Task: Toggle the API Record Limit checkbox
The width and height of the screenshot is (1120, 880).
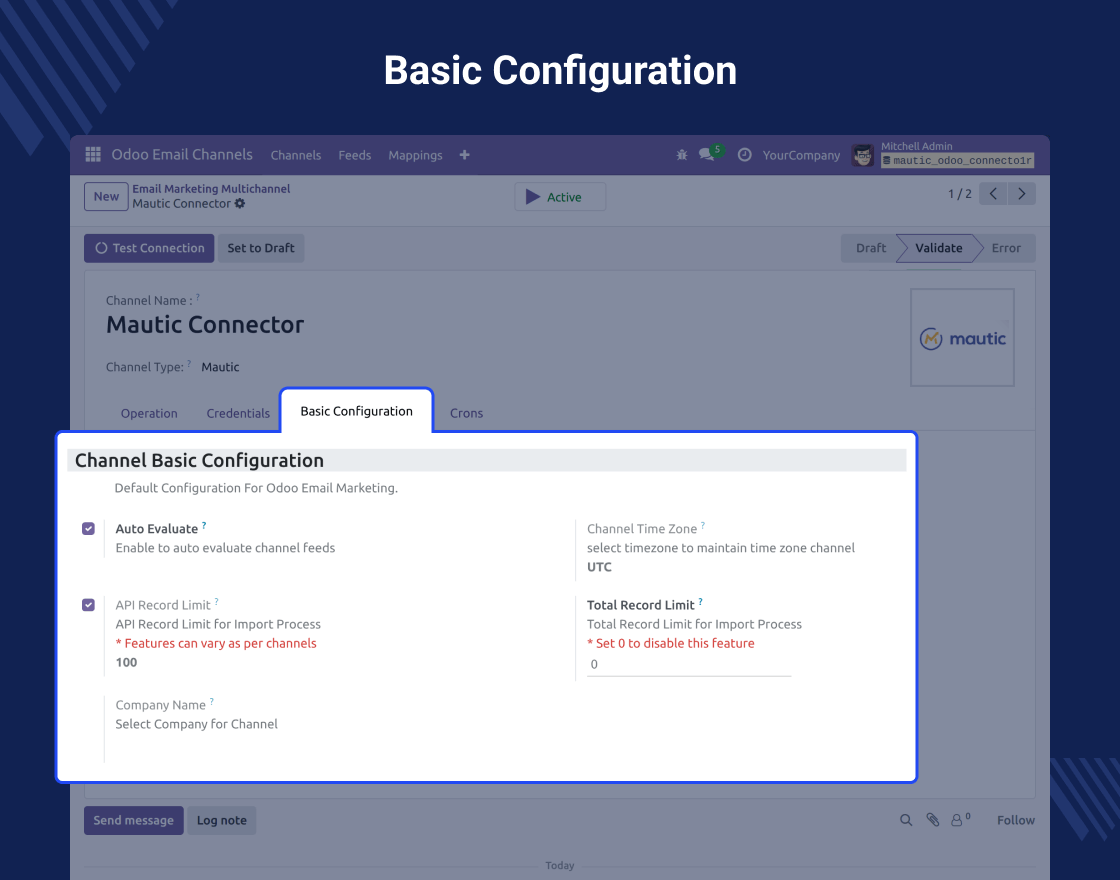Action: [x=89, y=605]
